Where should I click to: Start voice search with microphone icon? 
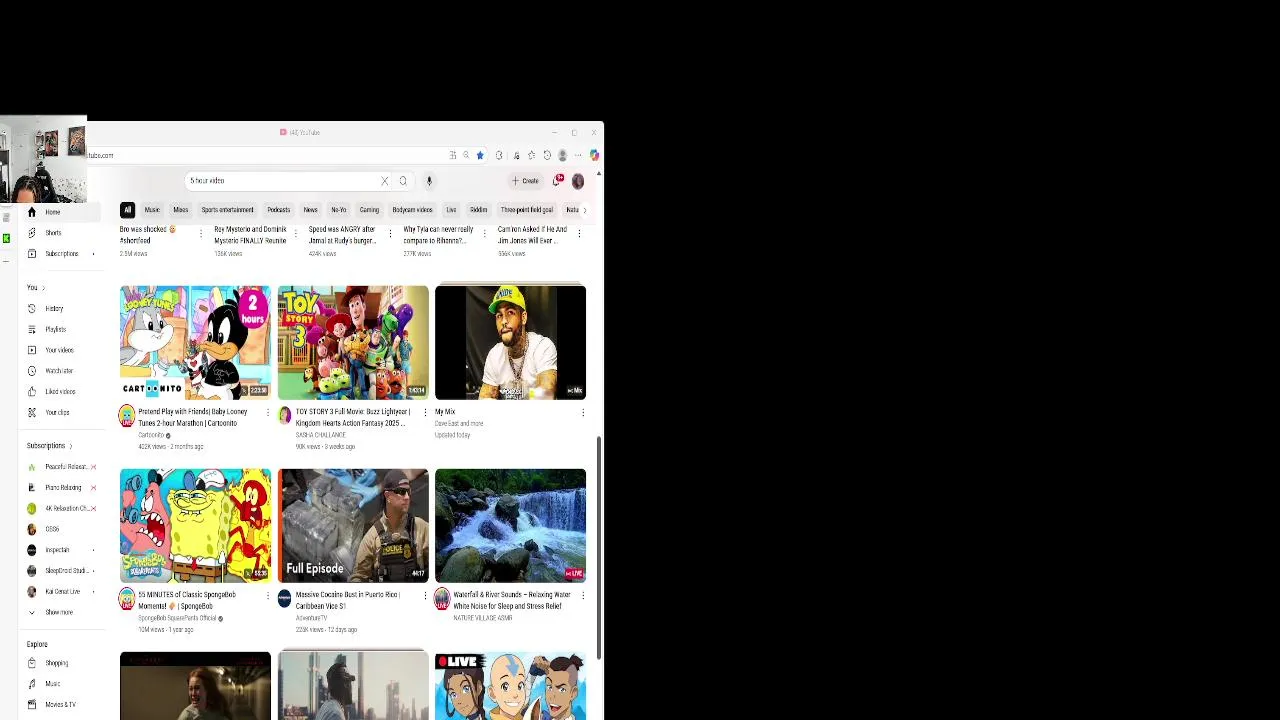429,181
